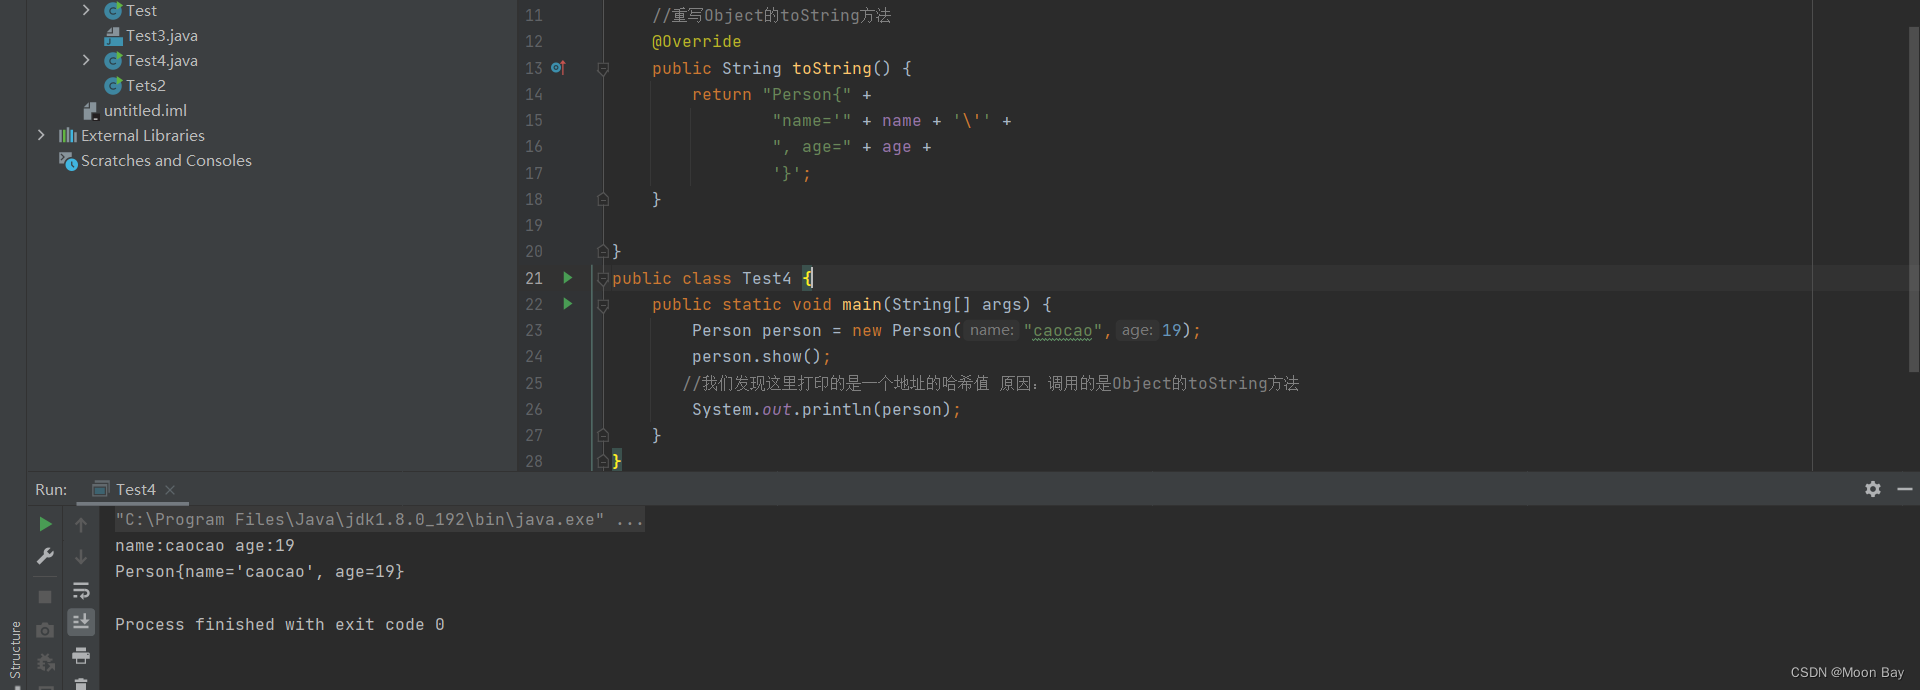Viewport: 1920px width, 690px height.
Task: Click override gutter icon on toString line
Action: pos(558,68)
